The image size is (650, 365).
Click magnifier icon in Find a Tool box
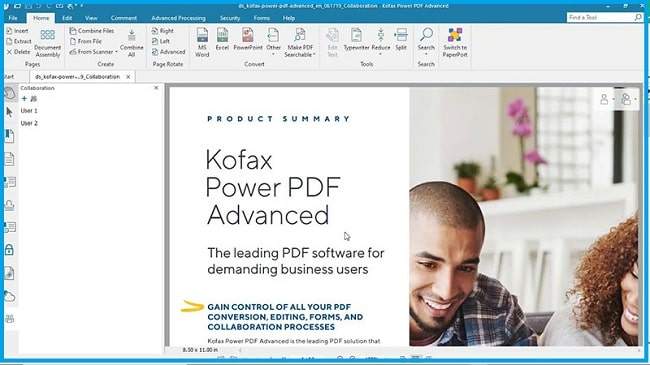[x=638, y=17]
